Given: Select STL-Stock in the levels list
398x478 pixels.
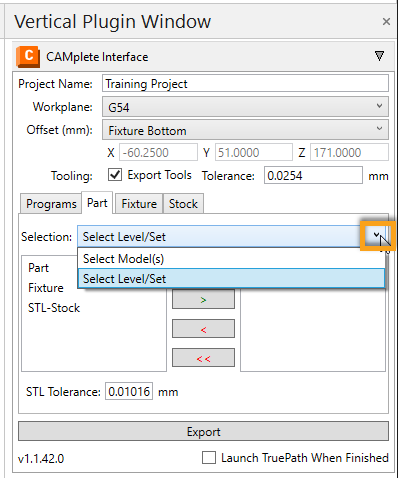Looking at the screenshot, I should pos(54,308).
